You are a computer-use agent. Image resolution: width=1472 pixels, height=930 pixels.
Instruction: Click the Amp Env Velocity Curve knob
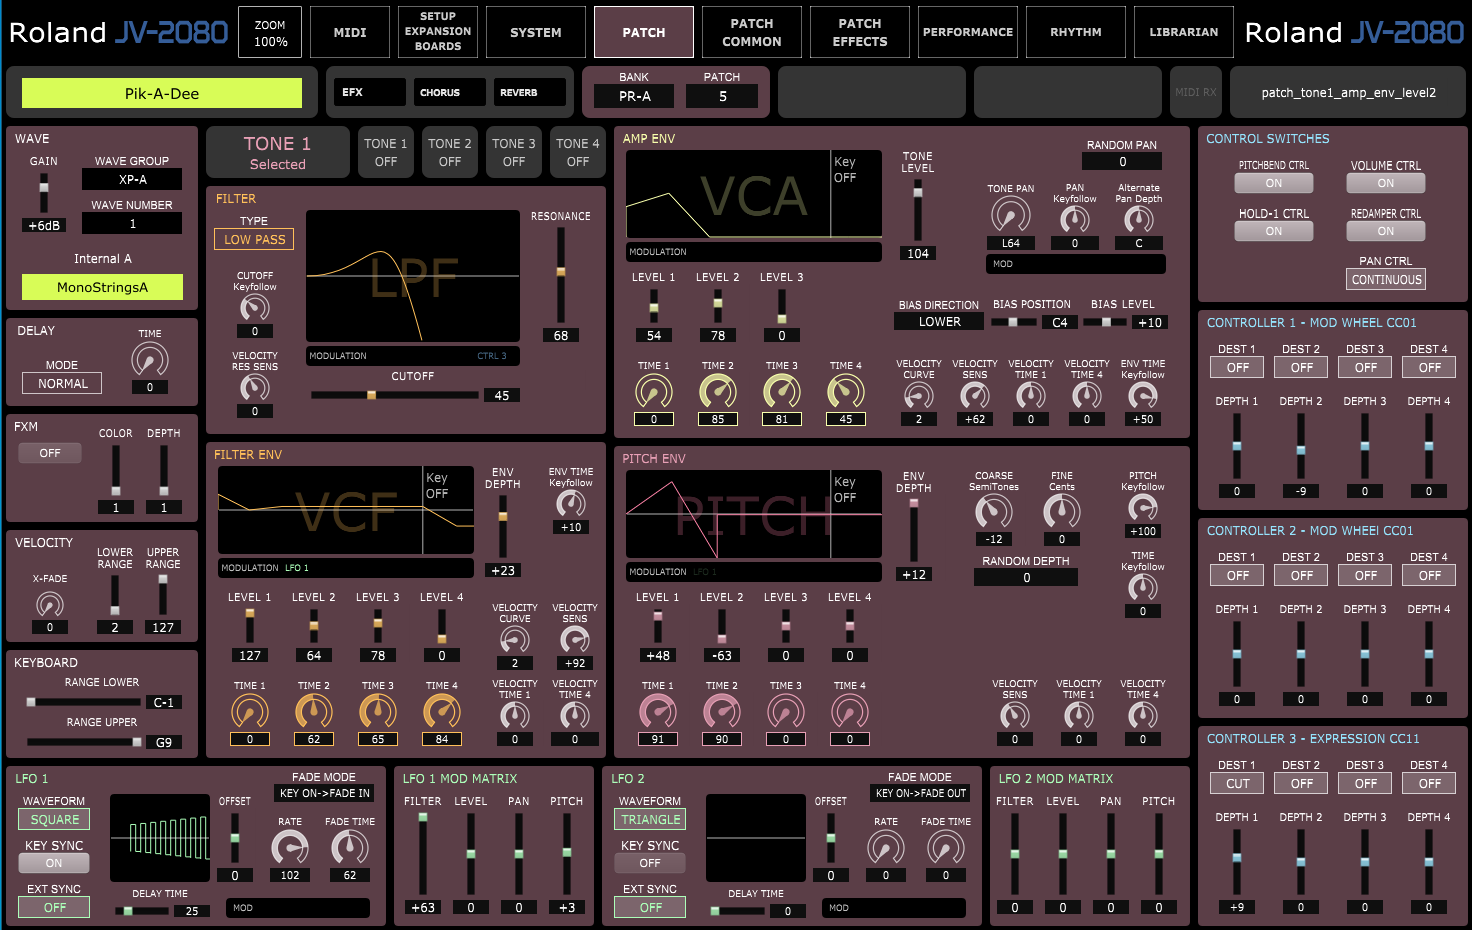[x=919, y=396]
